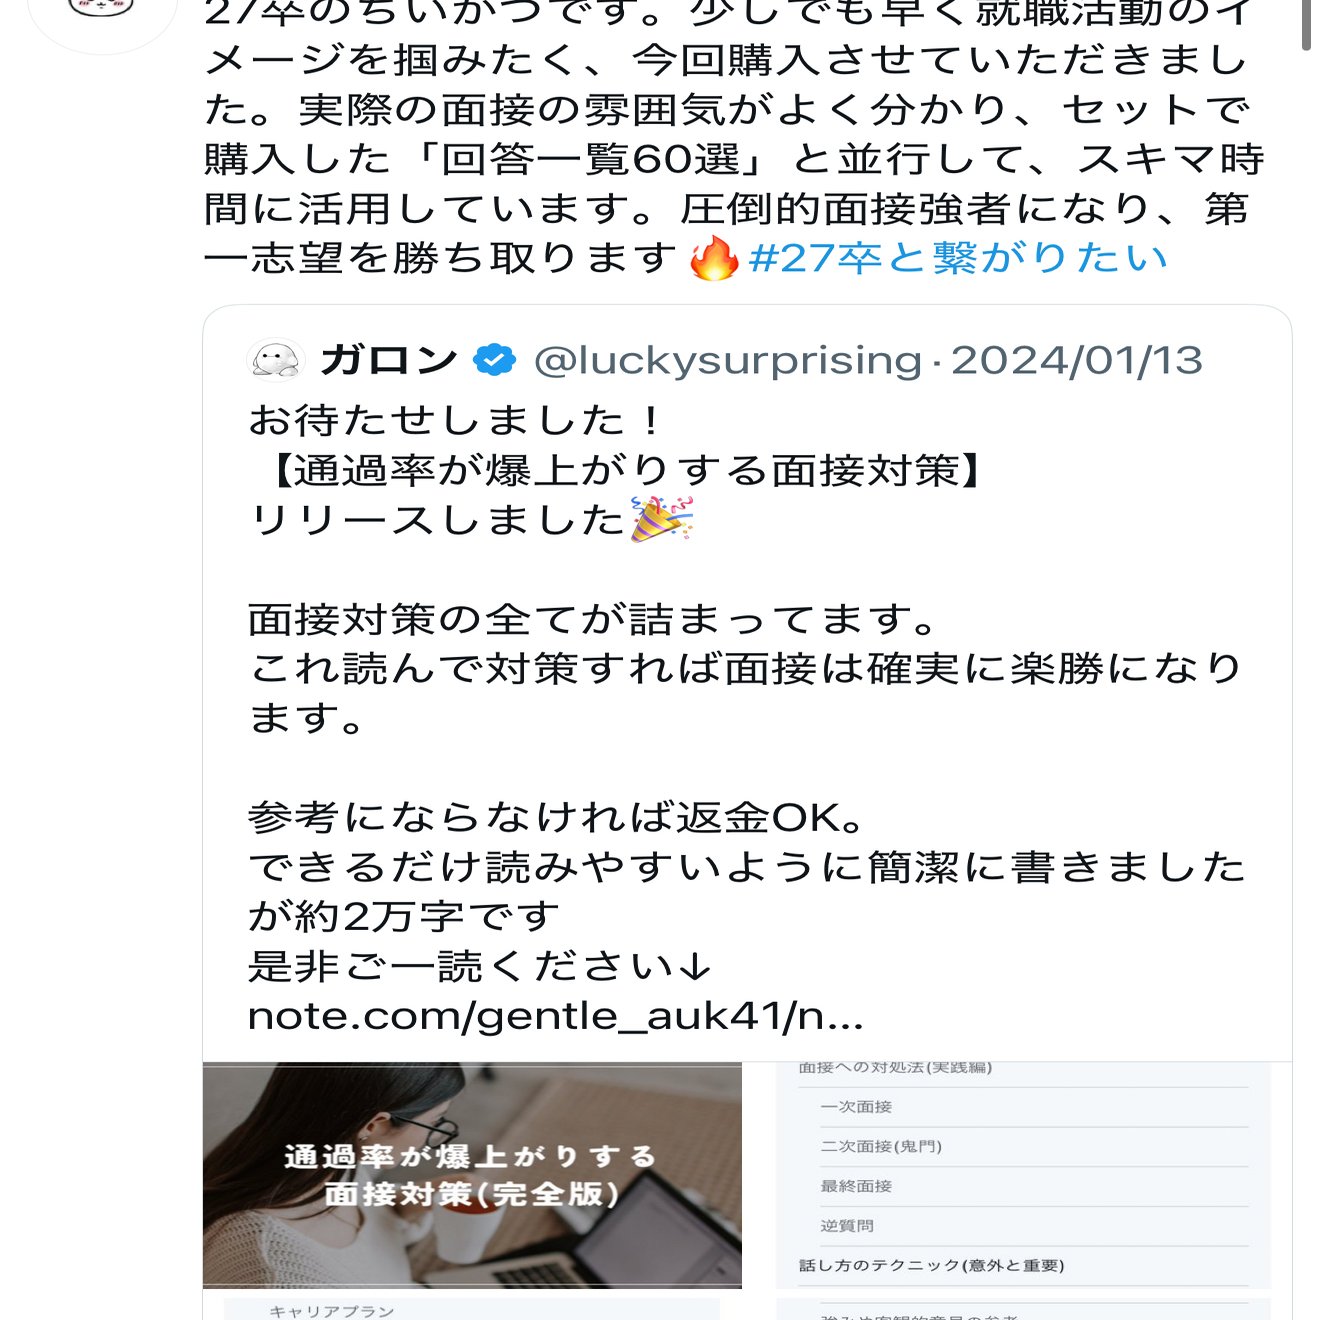1320x1320 pixels.
Task: Click the fire emoji in the tweet
Action: coord(714,259)
